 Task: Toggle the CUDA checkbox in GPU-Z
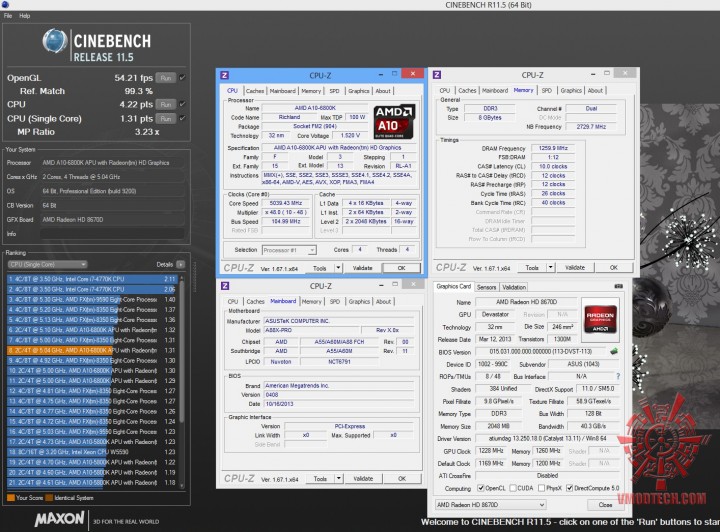pyautogui.click(x=513, y=488)
